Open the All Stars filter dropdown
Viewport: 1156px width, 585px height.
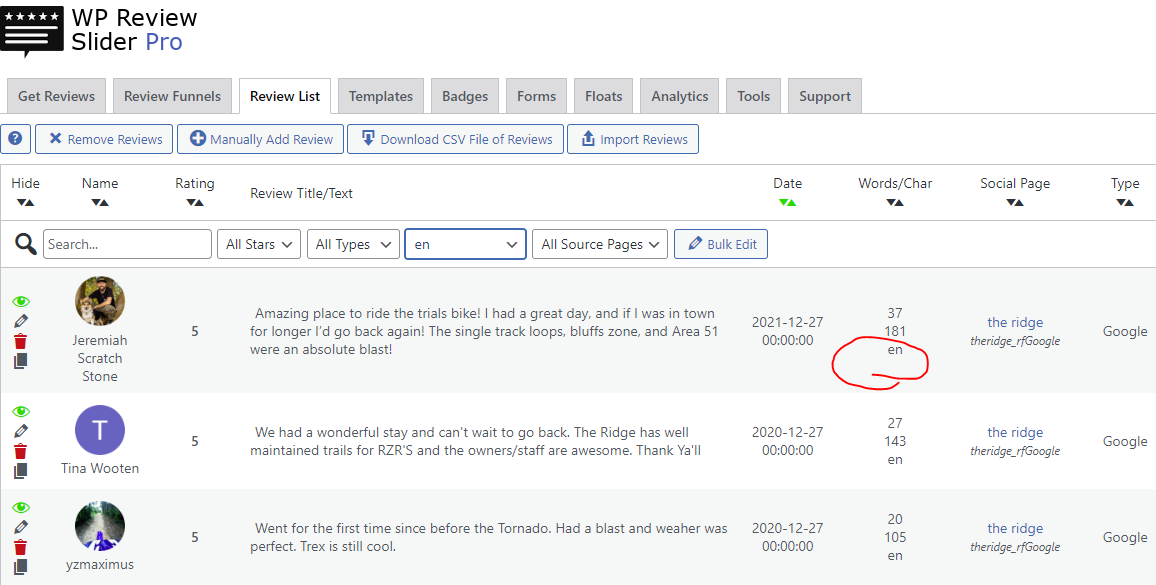[x=259, y=244]
